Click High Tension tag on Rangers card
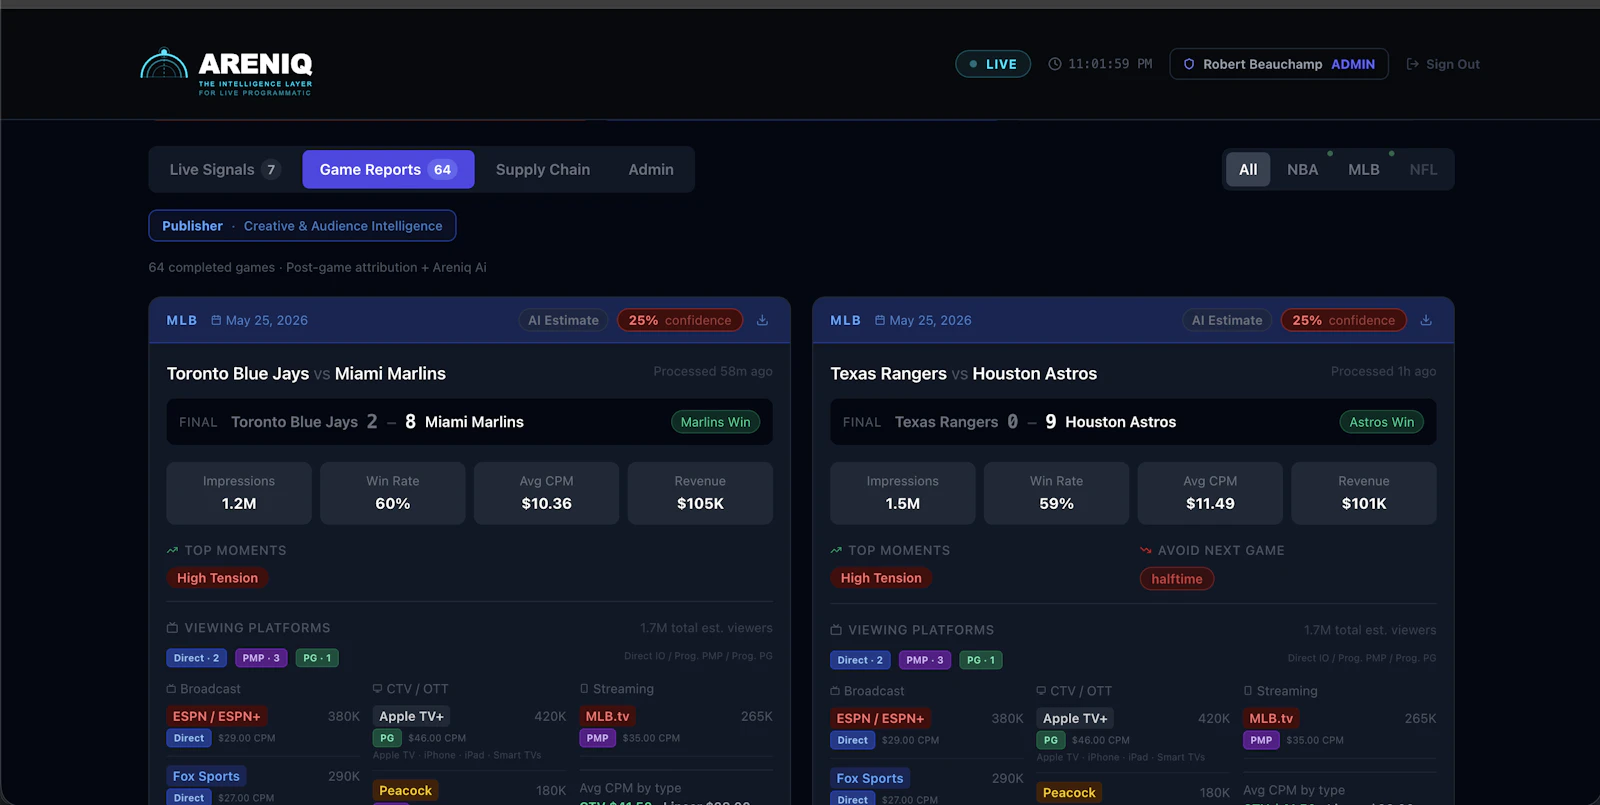The image size is (1600, 805). coord(881,578)
